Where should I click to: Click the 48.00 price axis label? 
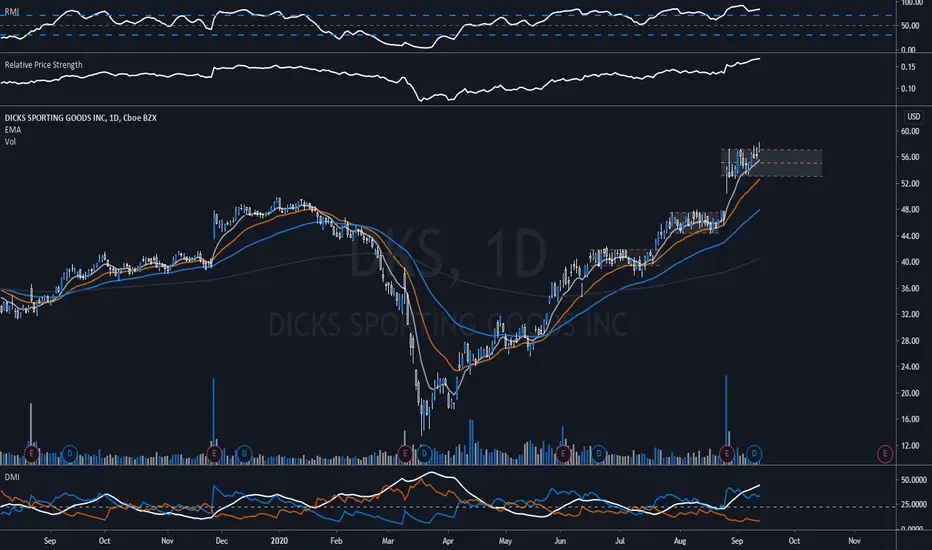pos(910,210)
